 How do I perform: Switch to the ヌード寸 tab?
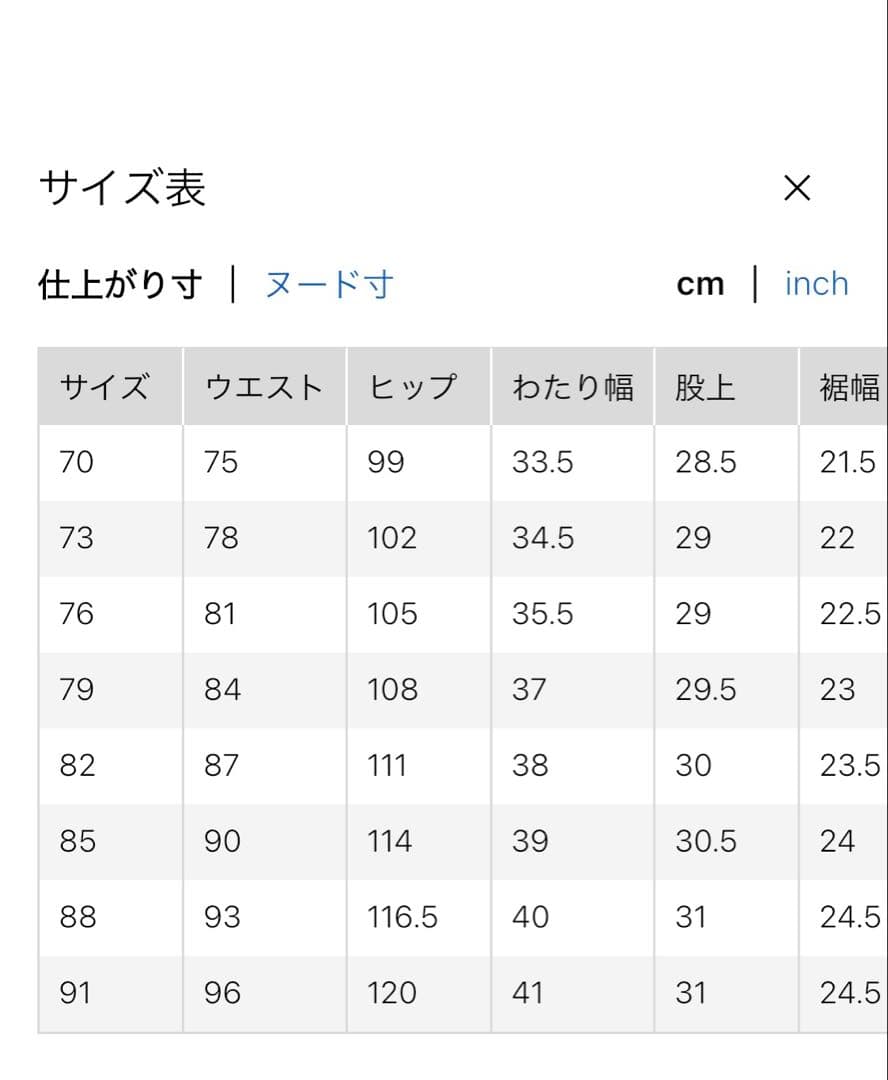click(x=329, y=285)
